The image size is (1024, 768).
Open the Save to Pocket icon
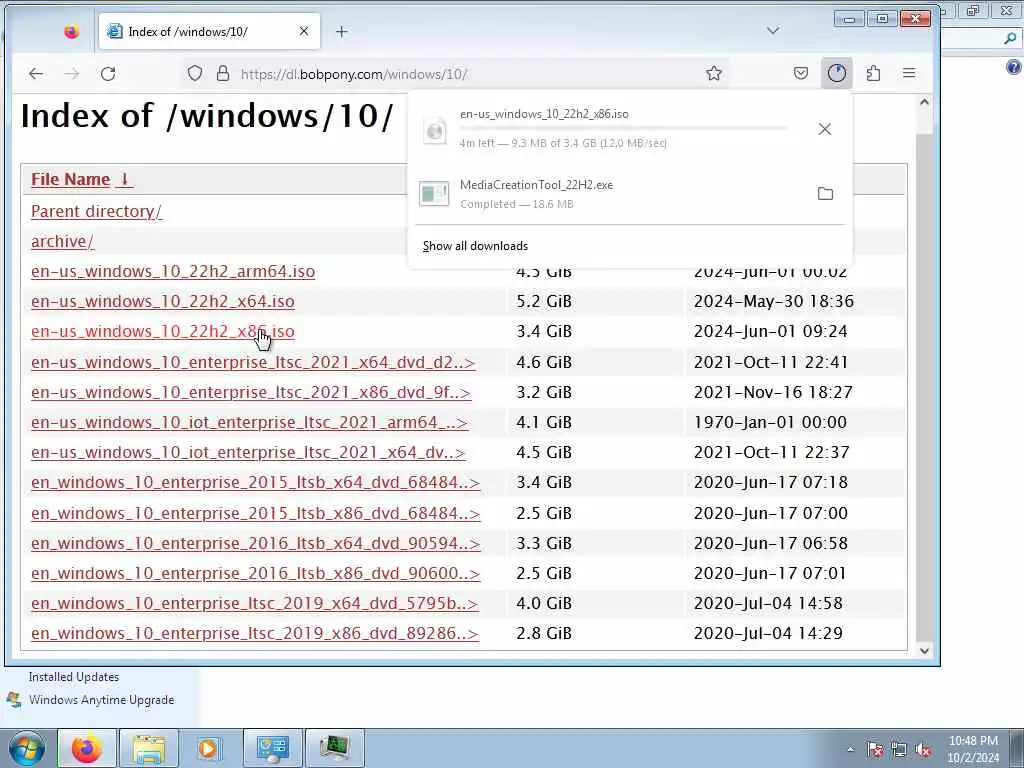coord(801,73)
